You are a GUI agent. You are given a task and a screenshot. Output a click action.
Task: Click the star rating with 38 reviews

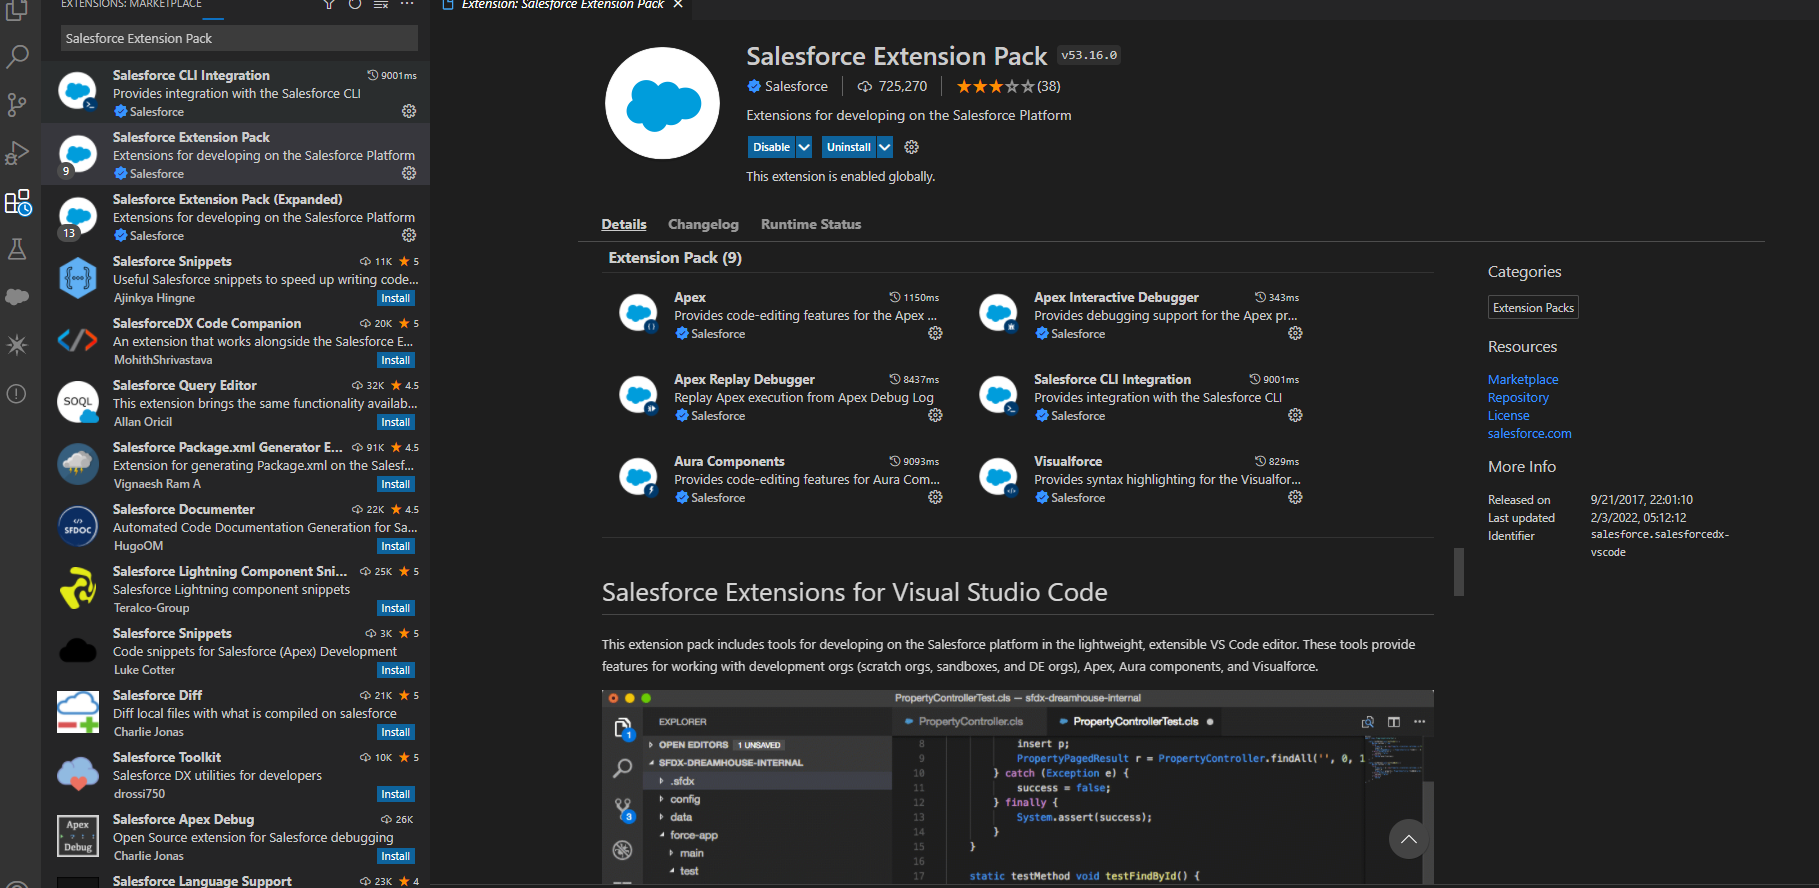click(x=1008, y=86)
